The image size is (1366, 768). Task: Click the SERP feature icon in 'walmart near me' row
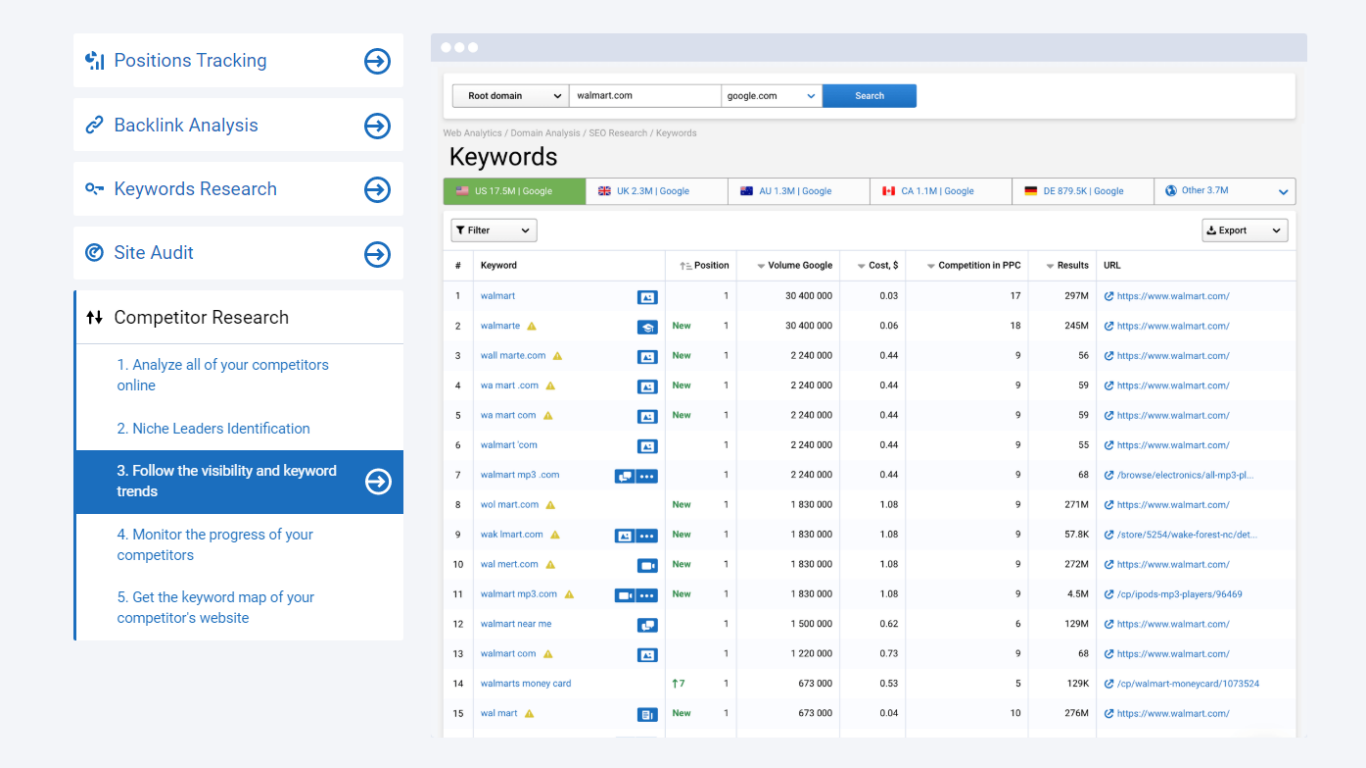[647, 625]
